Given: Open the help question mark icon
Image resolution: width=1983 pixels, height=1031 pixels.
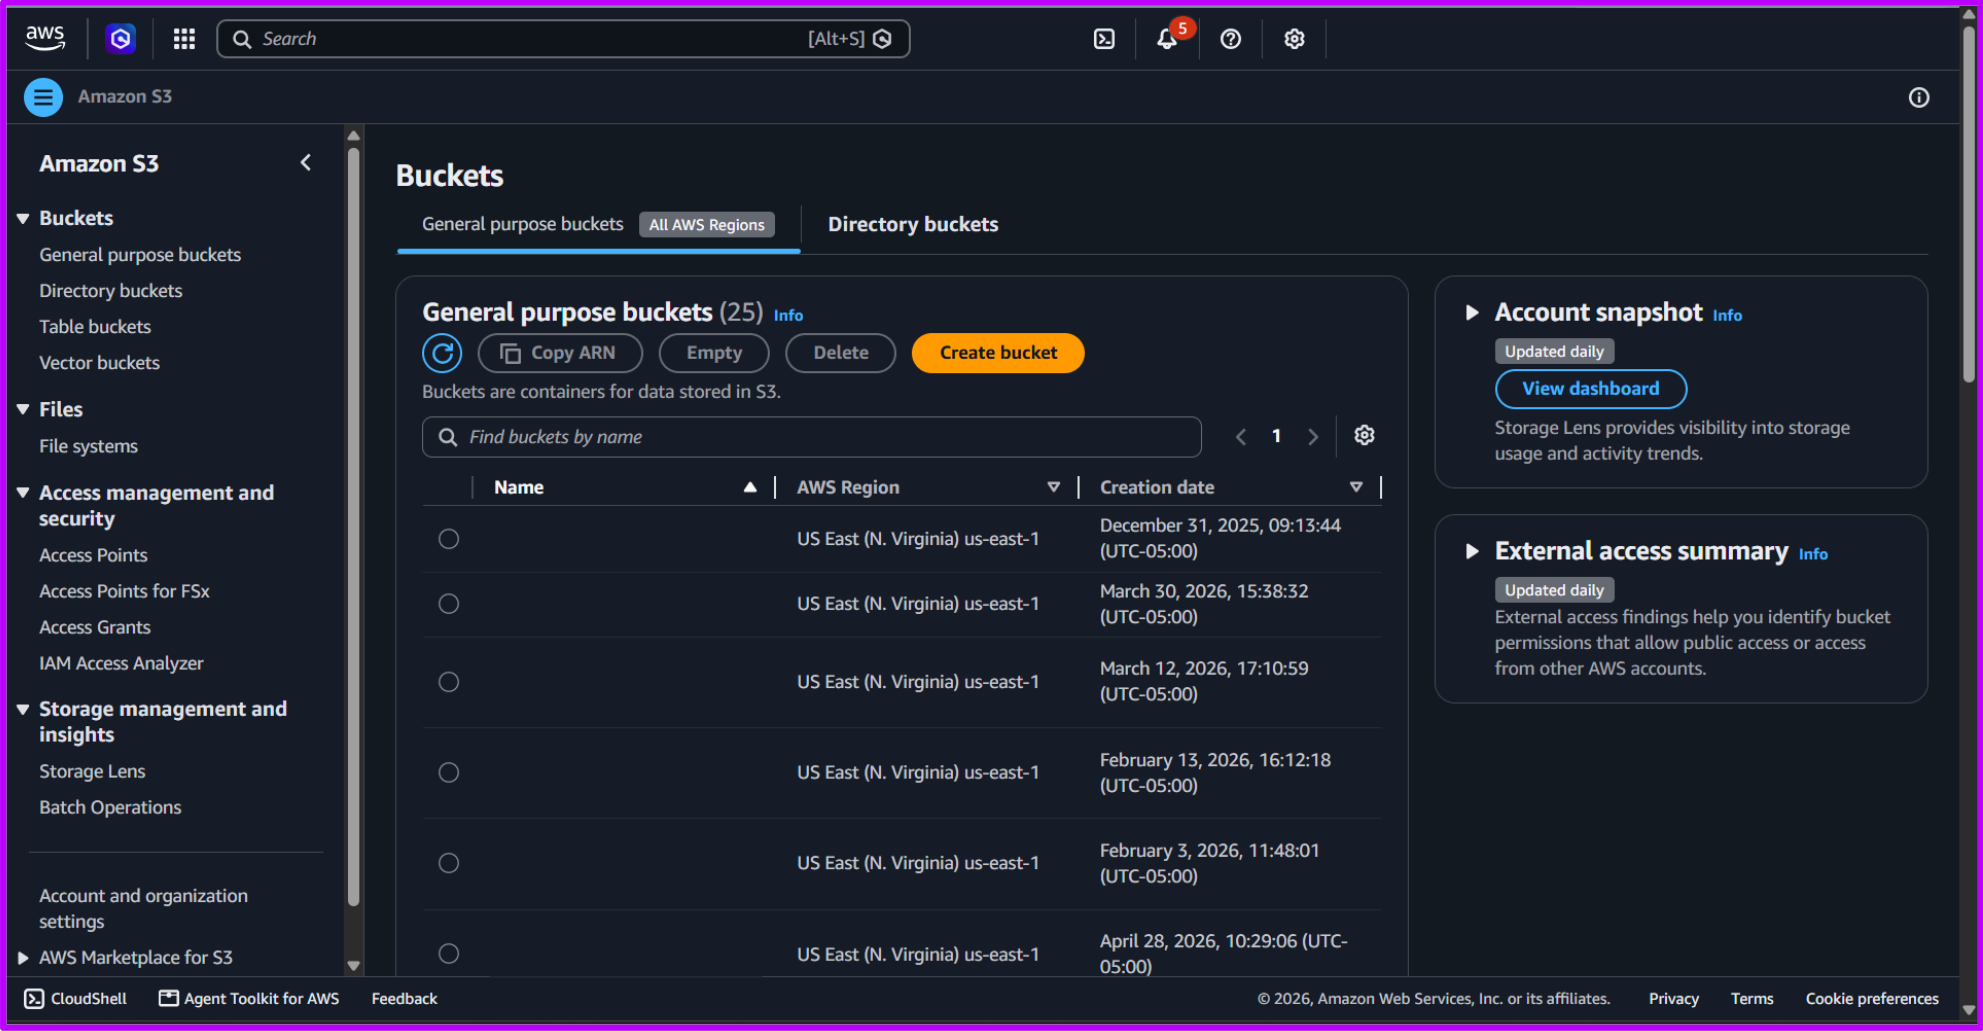Looking at the screenshot, I should tap(1231, 39).
